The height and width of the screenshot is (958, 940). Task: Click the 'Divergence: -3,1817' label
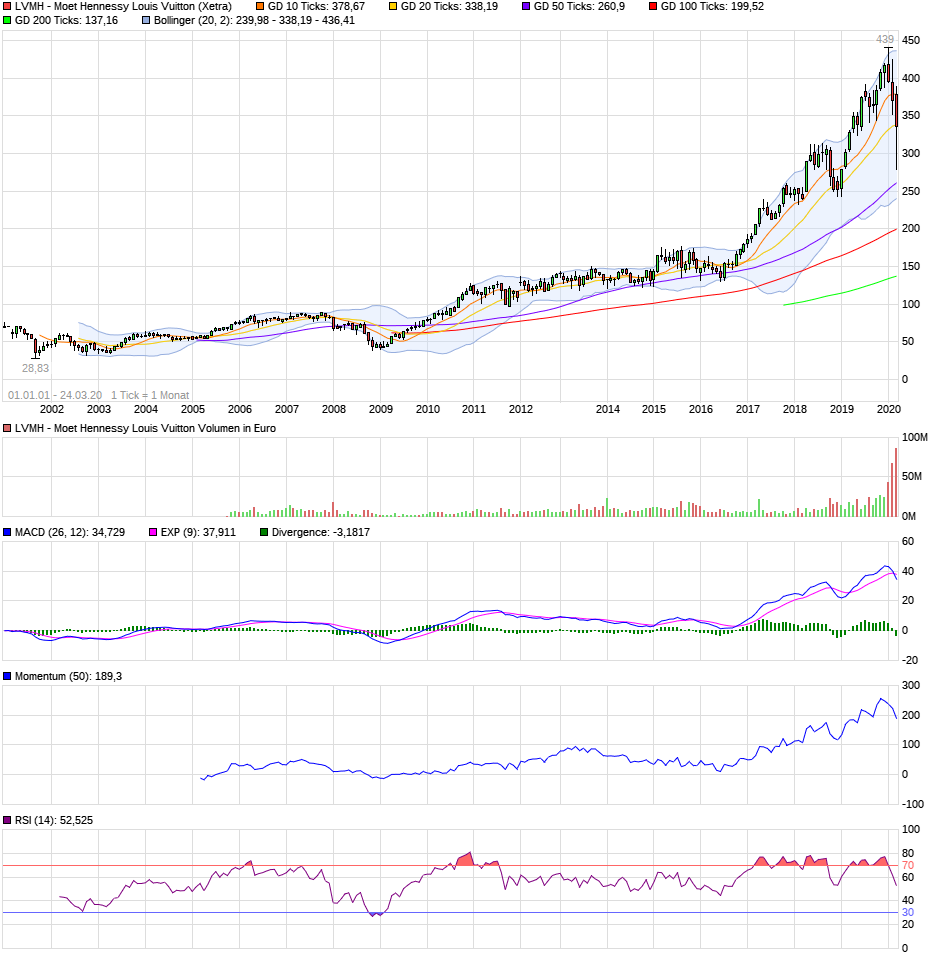321,533
